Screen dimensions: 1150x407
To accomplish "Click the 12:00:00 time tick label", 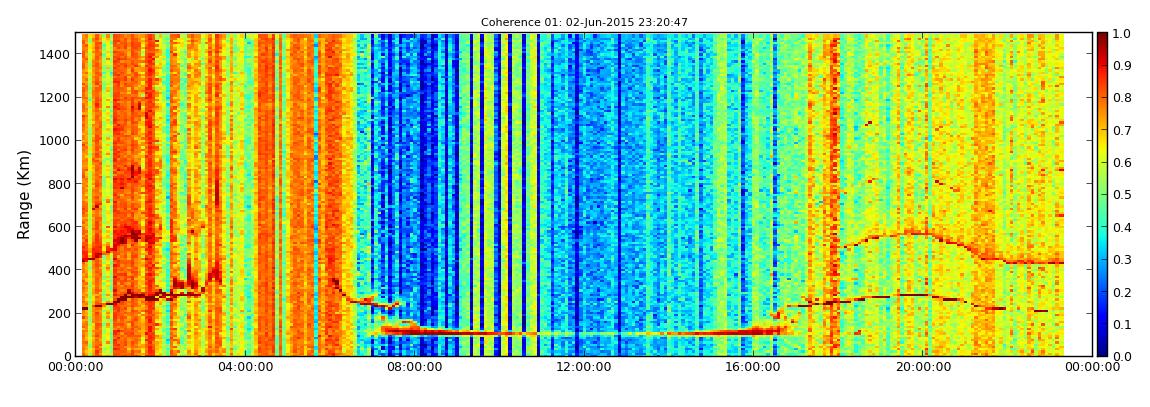I will point(583,367).
